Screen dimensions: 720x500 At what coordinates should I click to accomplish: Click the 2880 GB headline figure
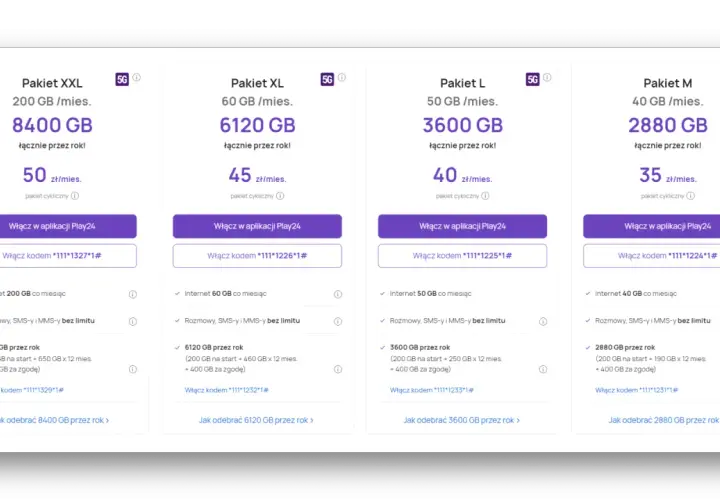click(668, 125)
